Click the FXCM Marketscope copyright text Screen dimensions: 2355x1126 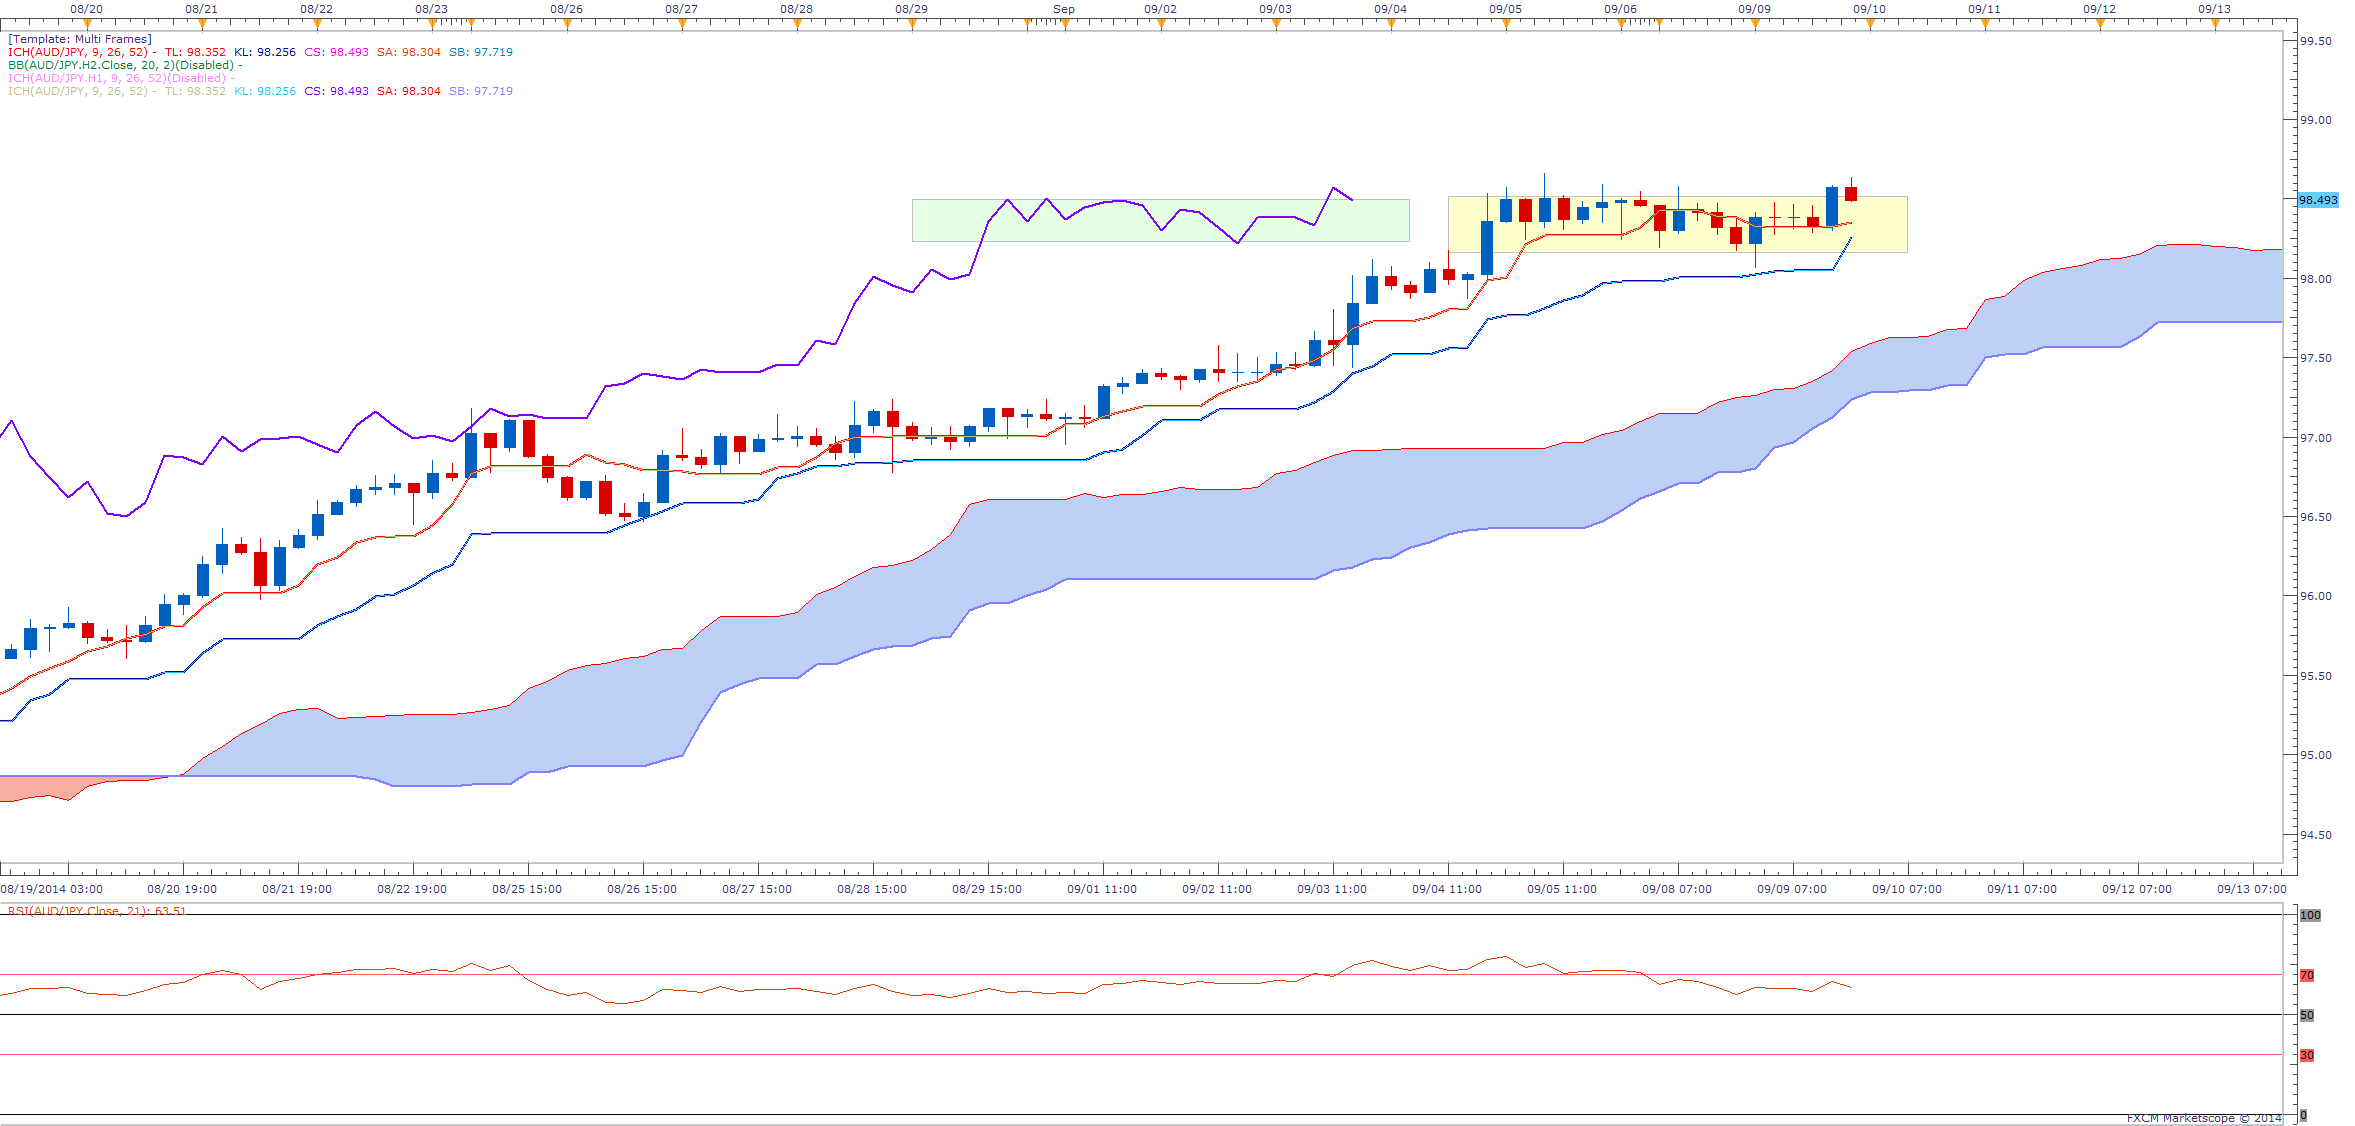[2203, 1118]
